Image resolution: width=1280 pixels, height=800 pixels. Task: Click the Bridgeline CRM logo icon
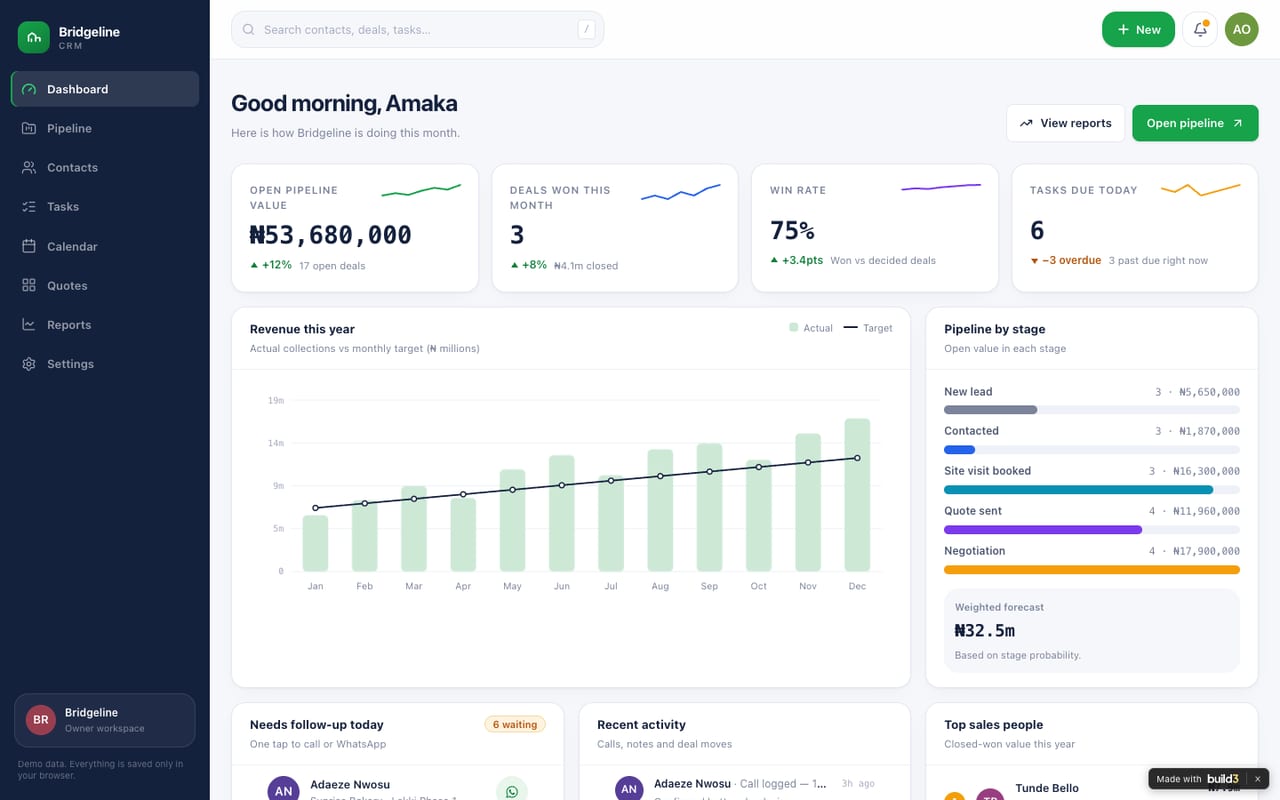[34, 38]
